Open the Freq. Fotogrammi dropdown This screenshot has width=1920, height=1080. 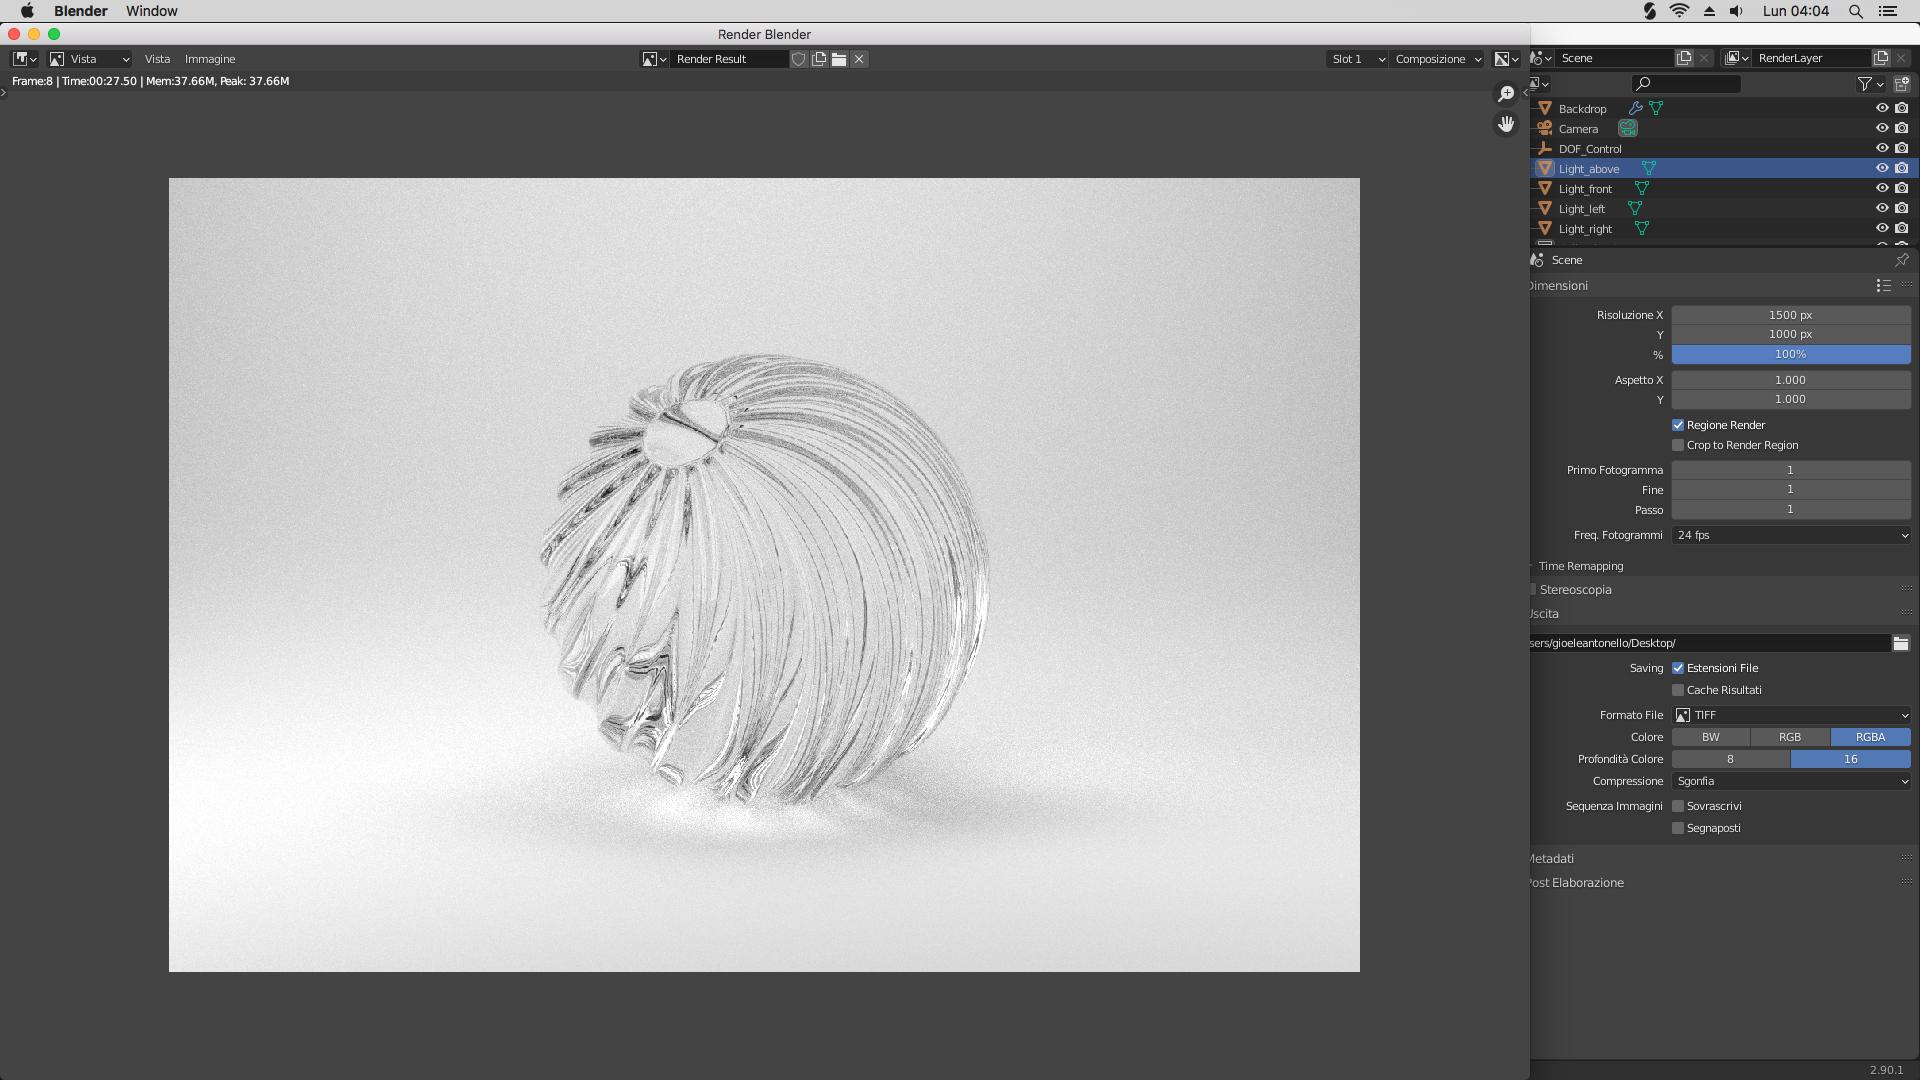(x=1790, y=535)
